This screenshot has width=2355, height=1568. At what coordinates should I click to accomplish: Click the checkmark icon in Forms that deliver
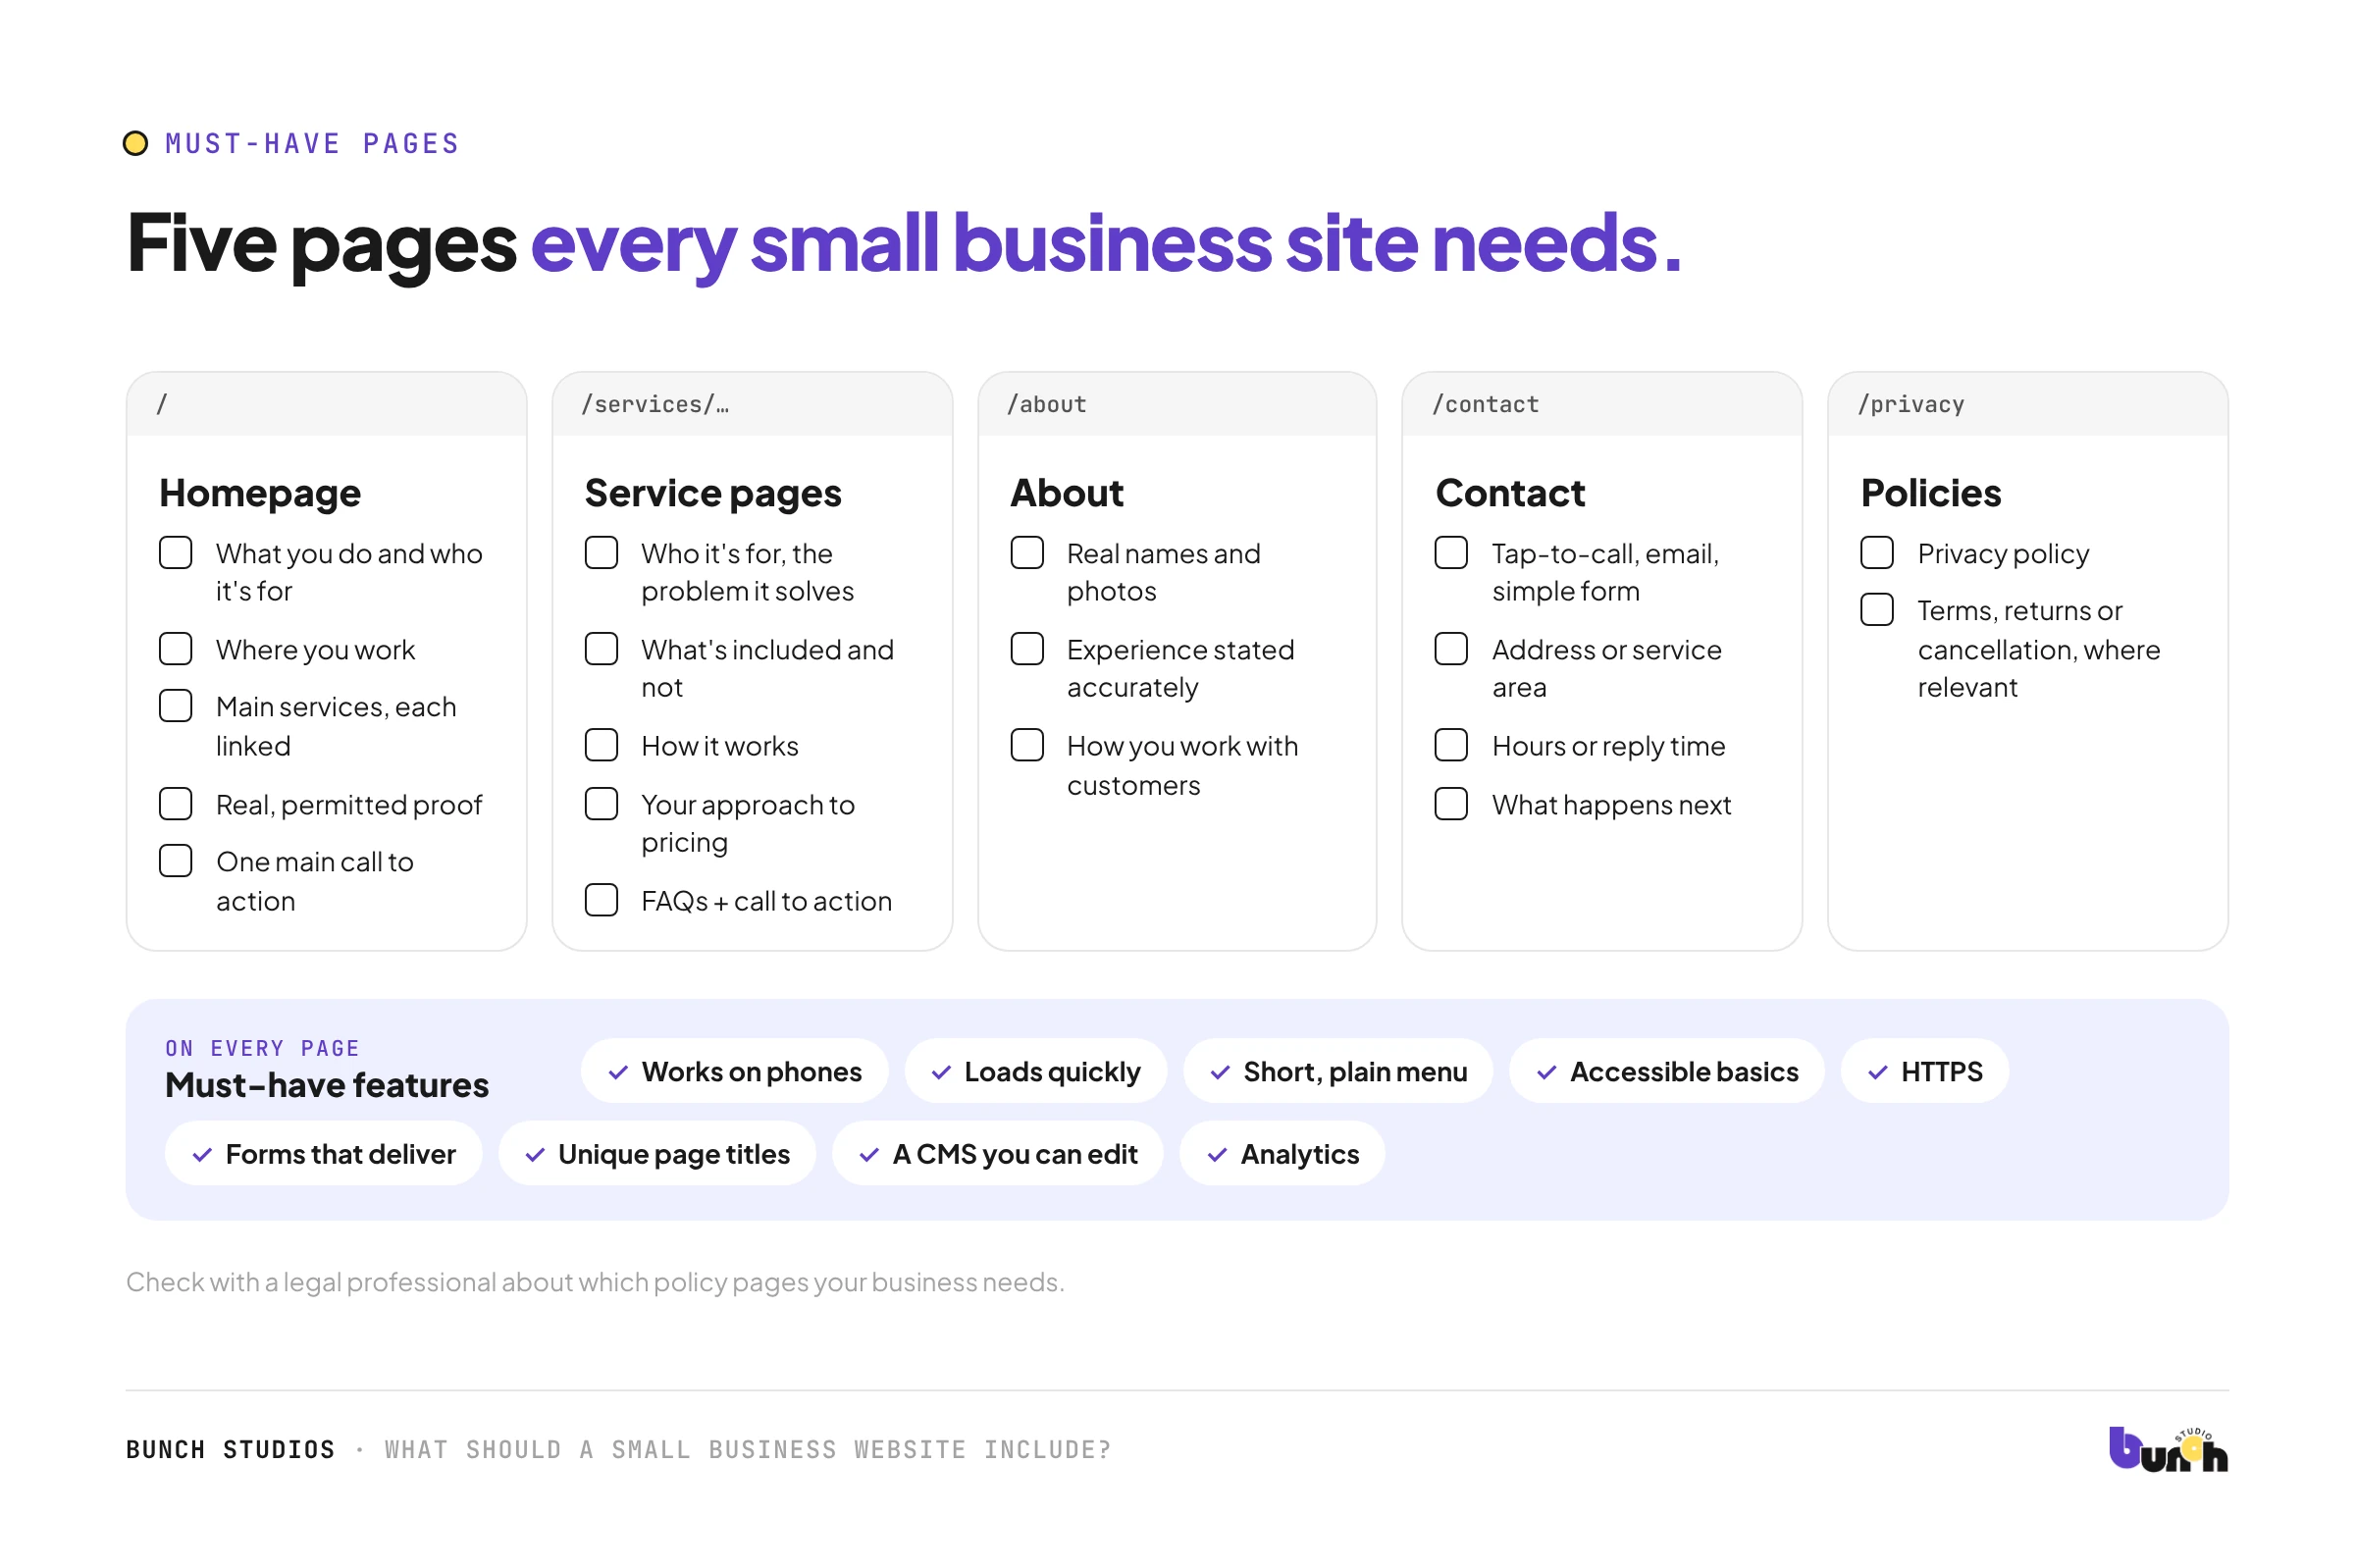(202, 1155)
